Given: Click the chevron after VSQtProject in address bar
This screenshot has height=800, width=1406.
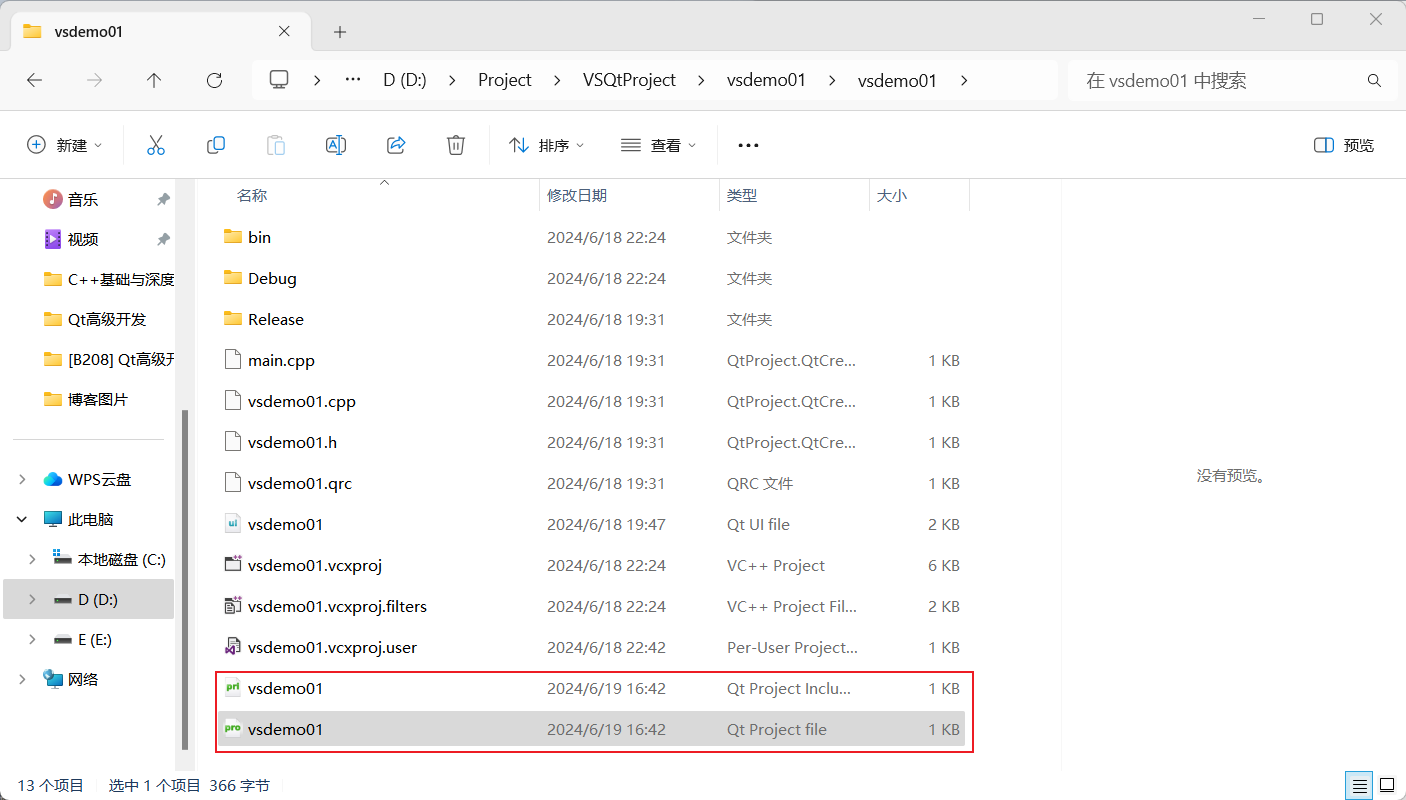Looking at the screenshot, I should pyautogui.click(x=701, y=80).
